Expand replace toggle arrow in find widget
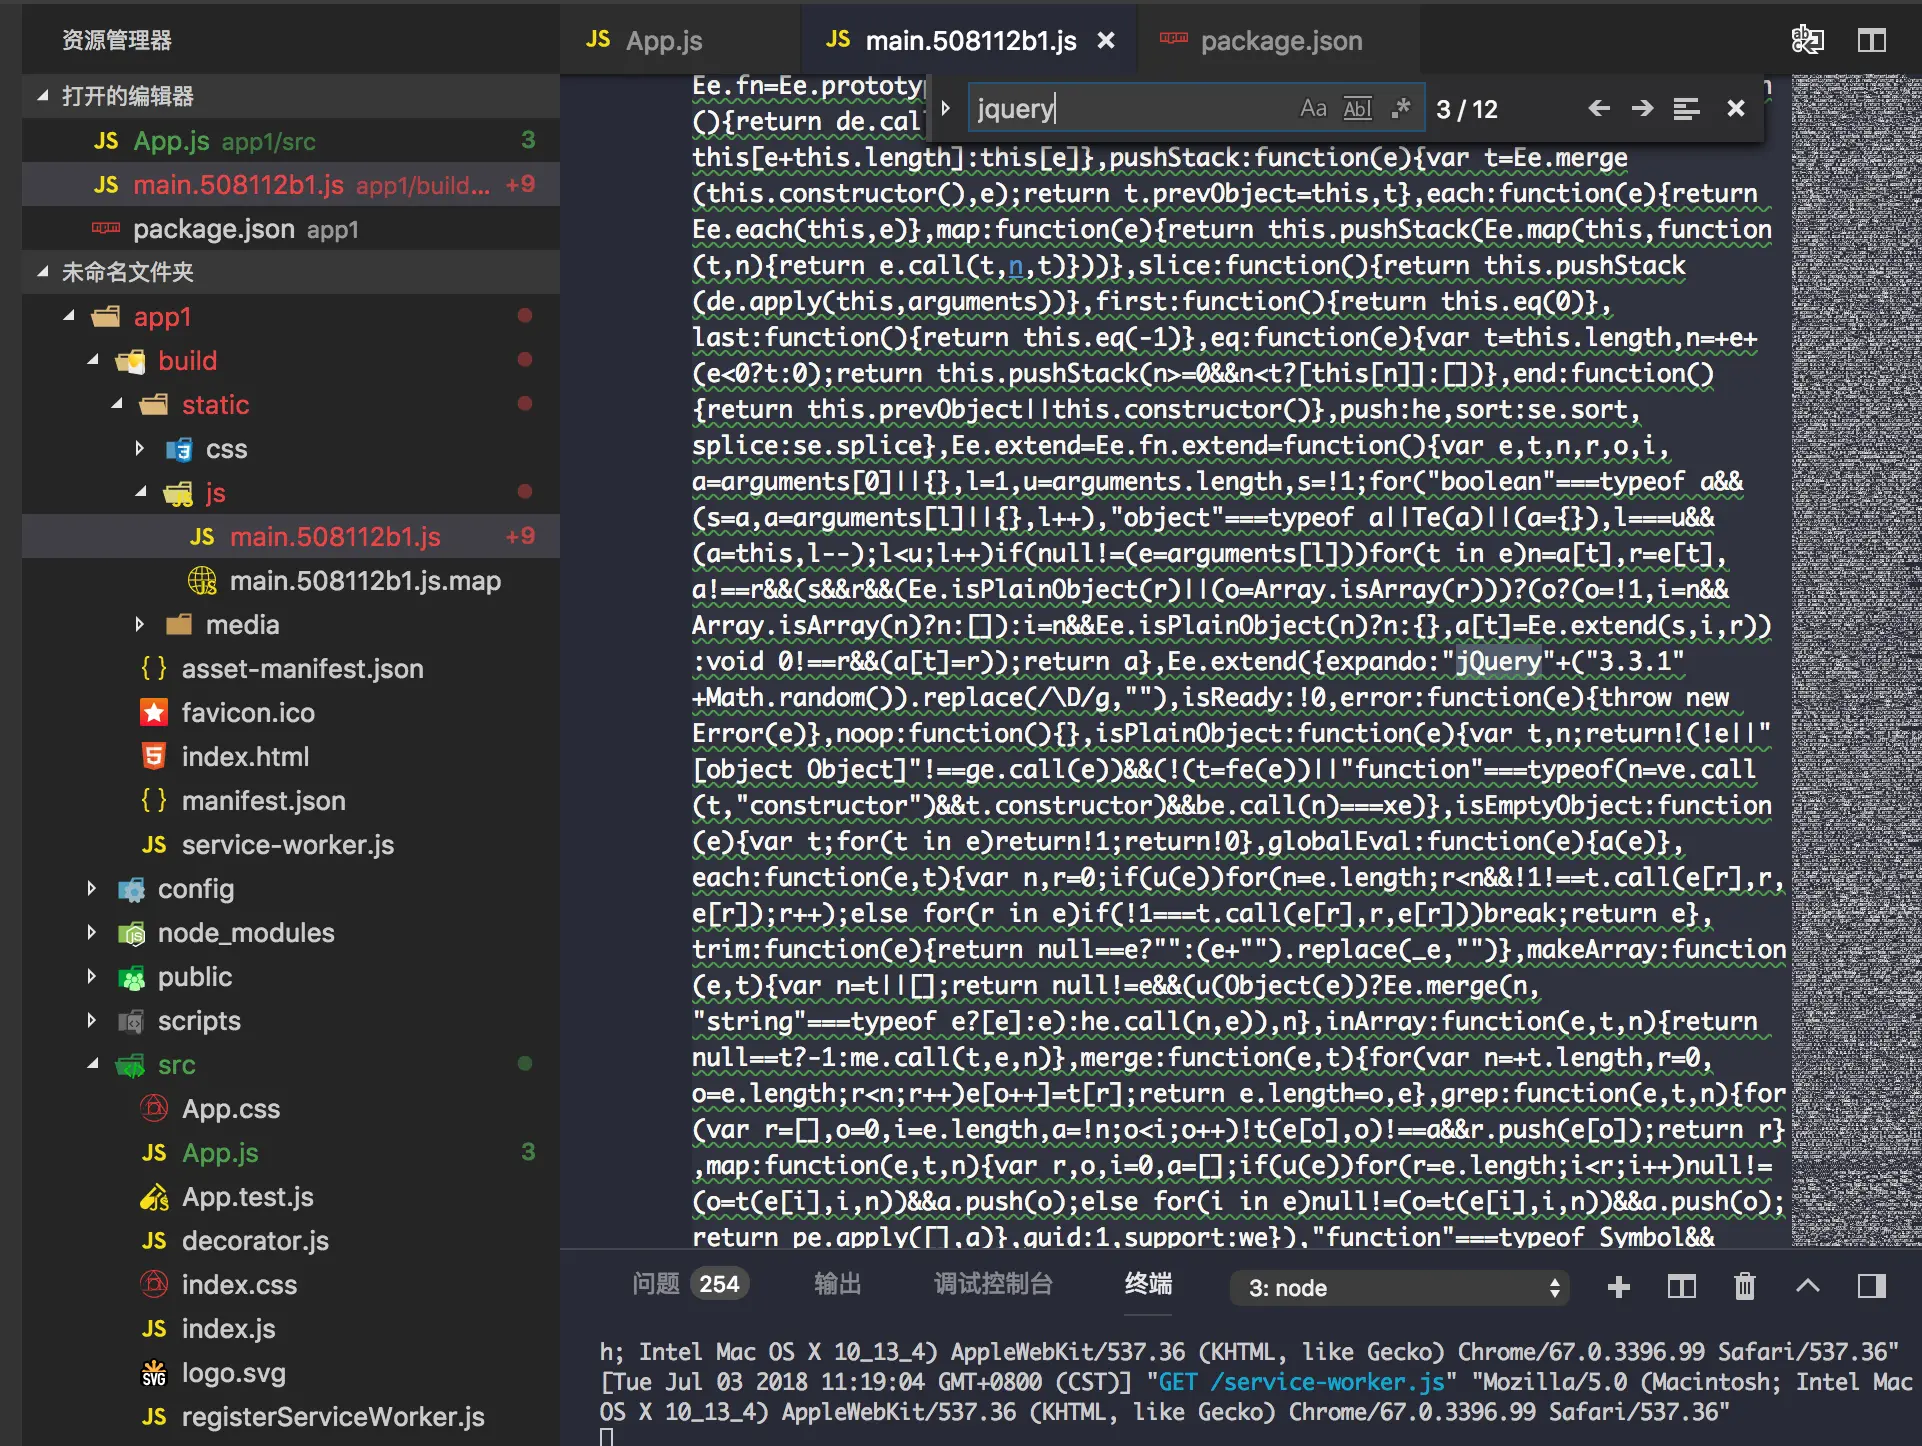Screen dimensions: 1922x1446 946,108
